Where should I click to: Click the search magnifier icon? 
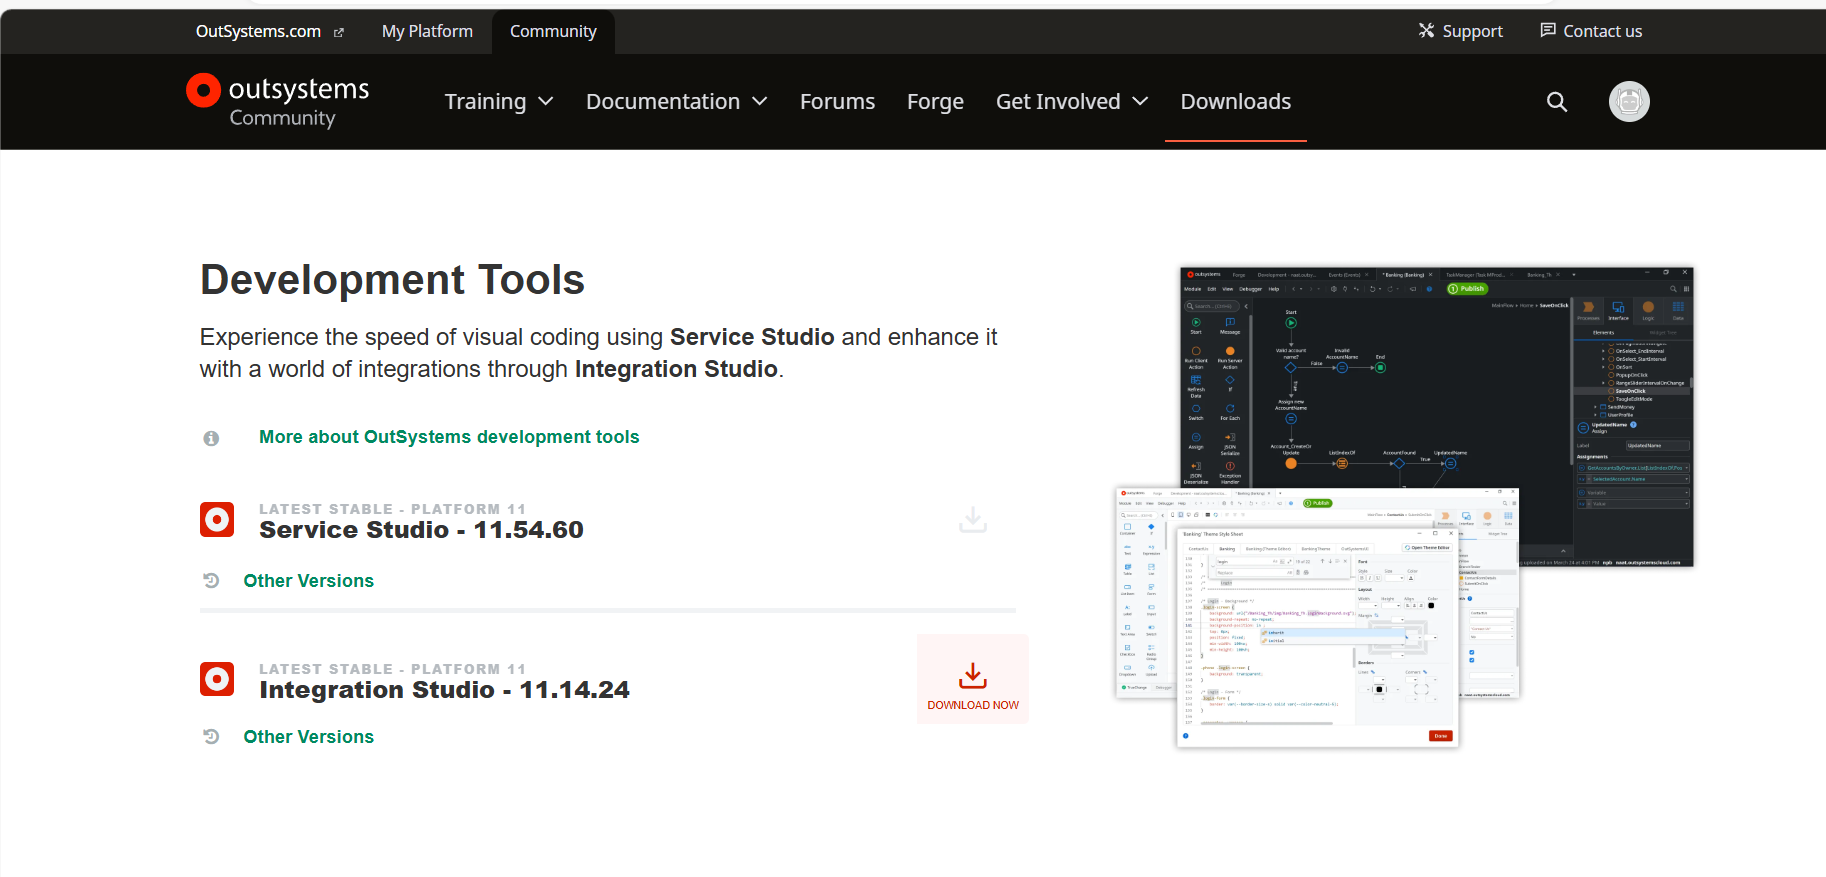[x=1557, y=101]
